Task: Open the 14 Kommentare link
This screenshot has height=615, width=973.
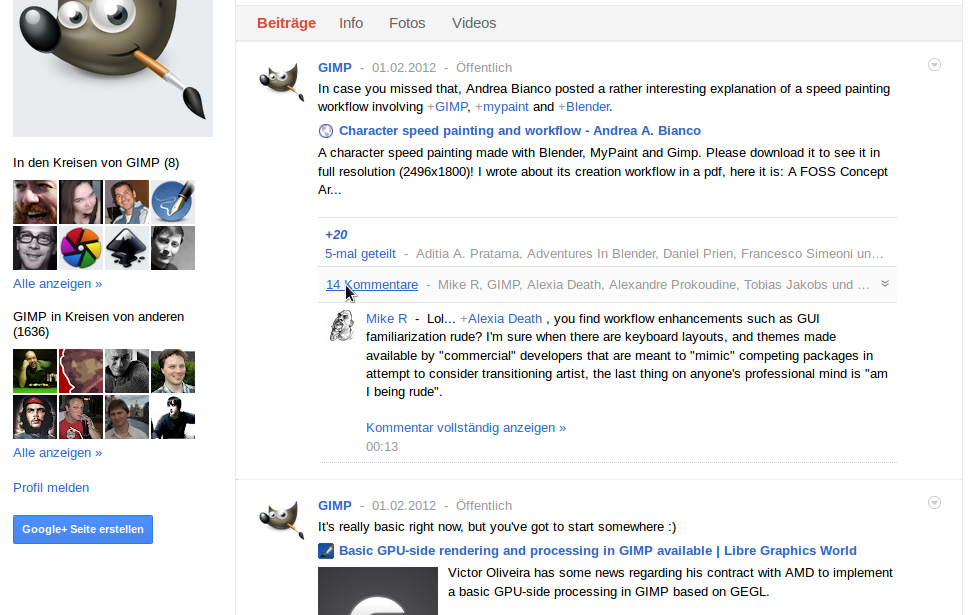Action: coord(372,285)
